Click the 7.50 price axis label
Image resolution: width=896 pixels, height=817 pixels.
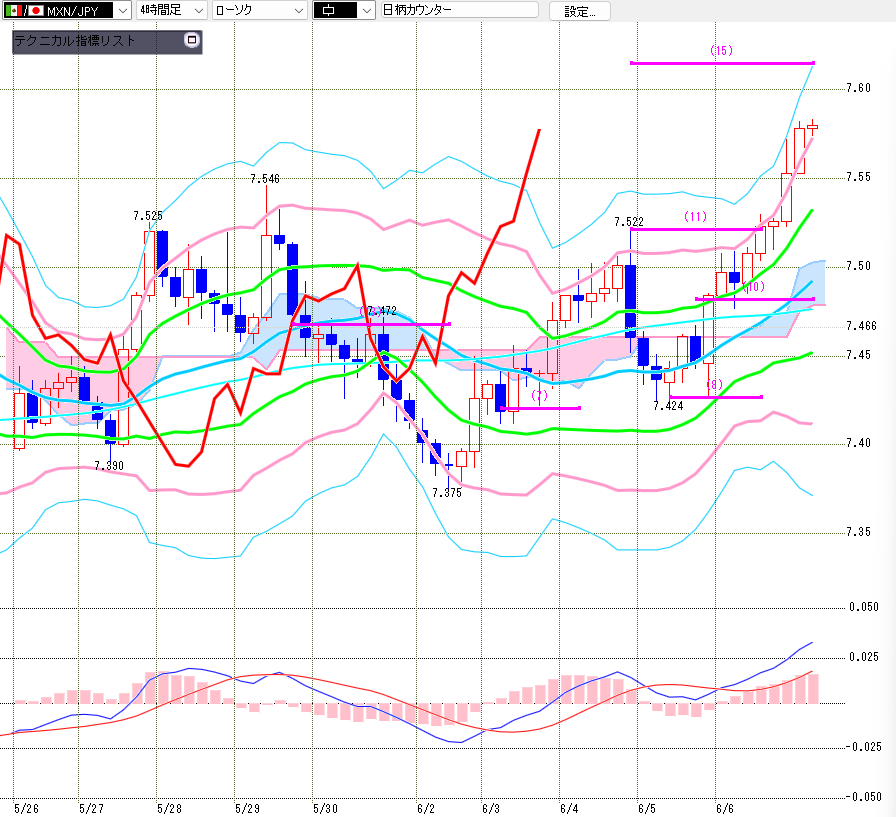click(858, 266)
